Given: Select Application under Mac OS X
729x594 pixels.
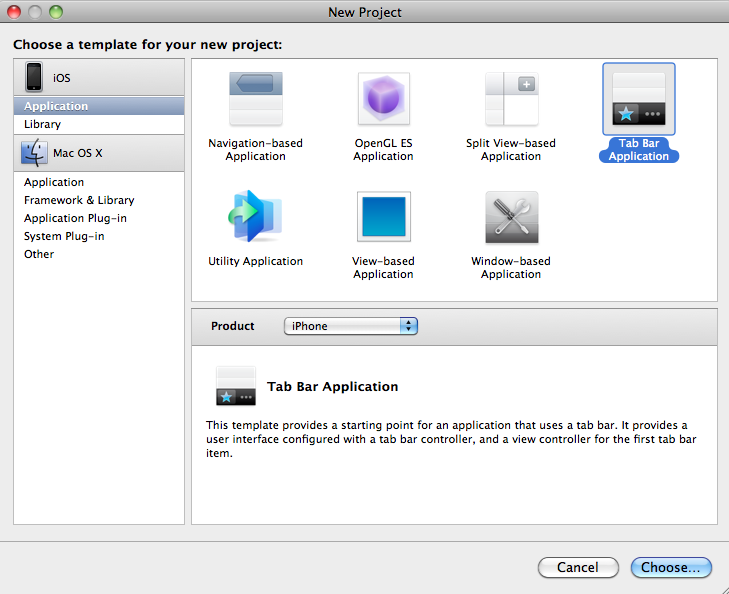Looking at the screenshot, I should tap(99, 182).
